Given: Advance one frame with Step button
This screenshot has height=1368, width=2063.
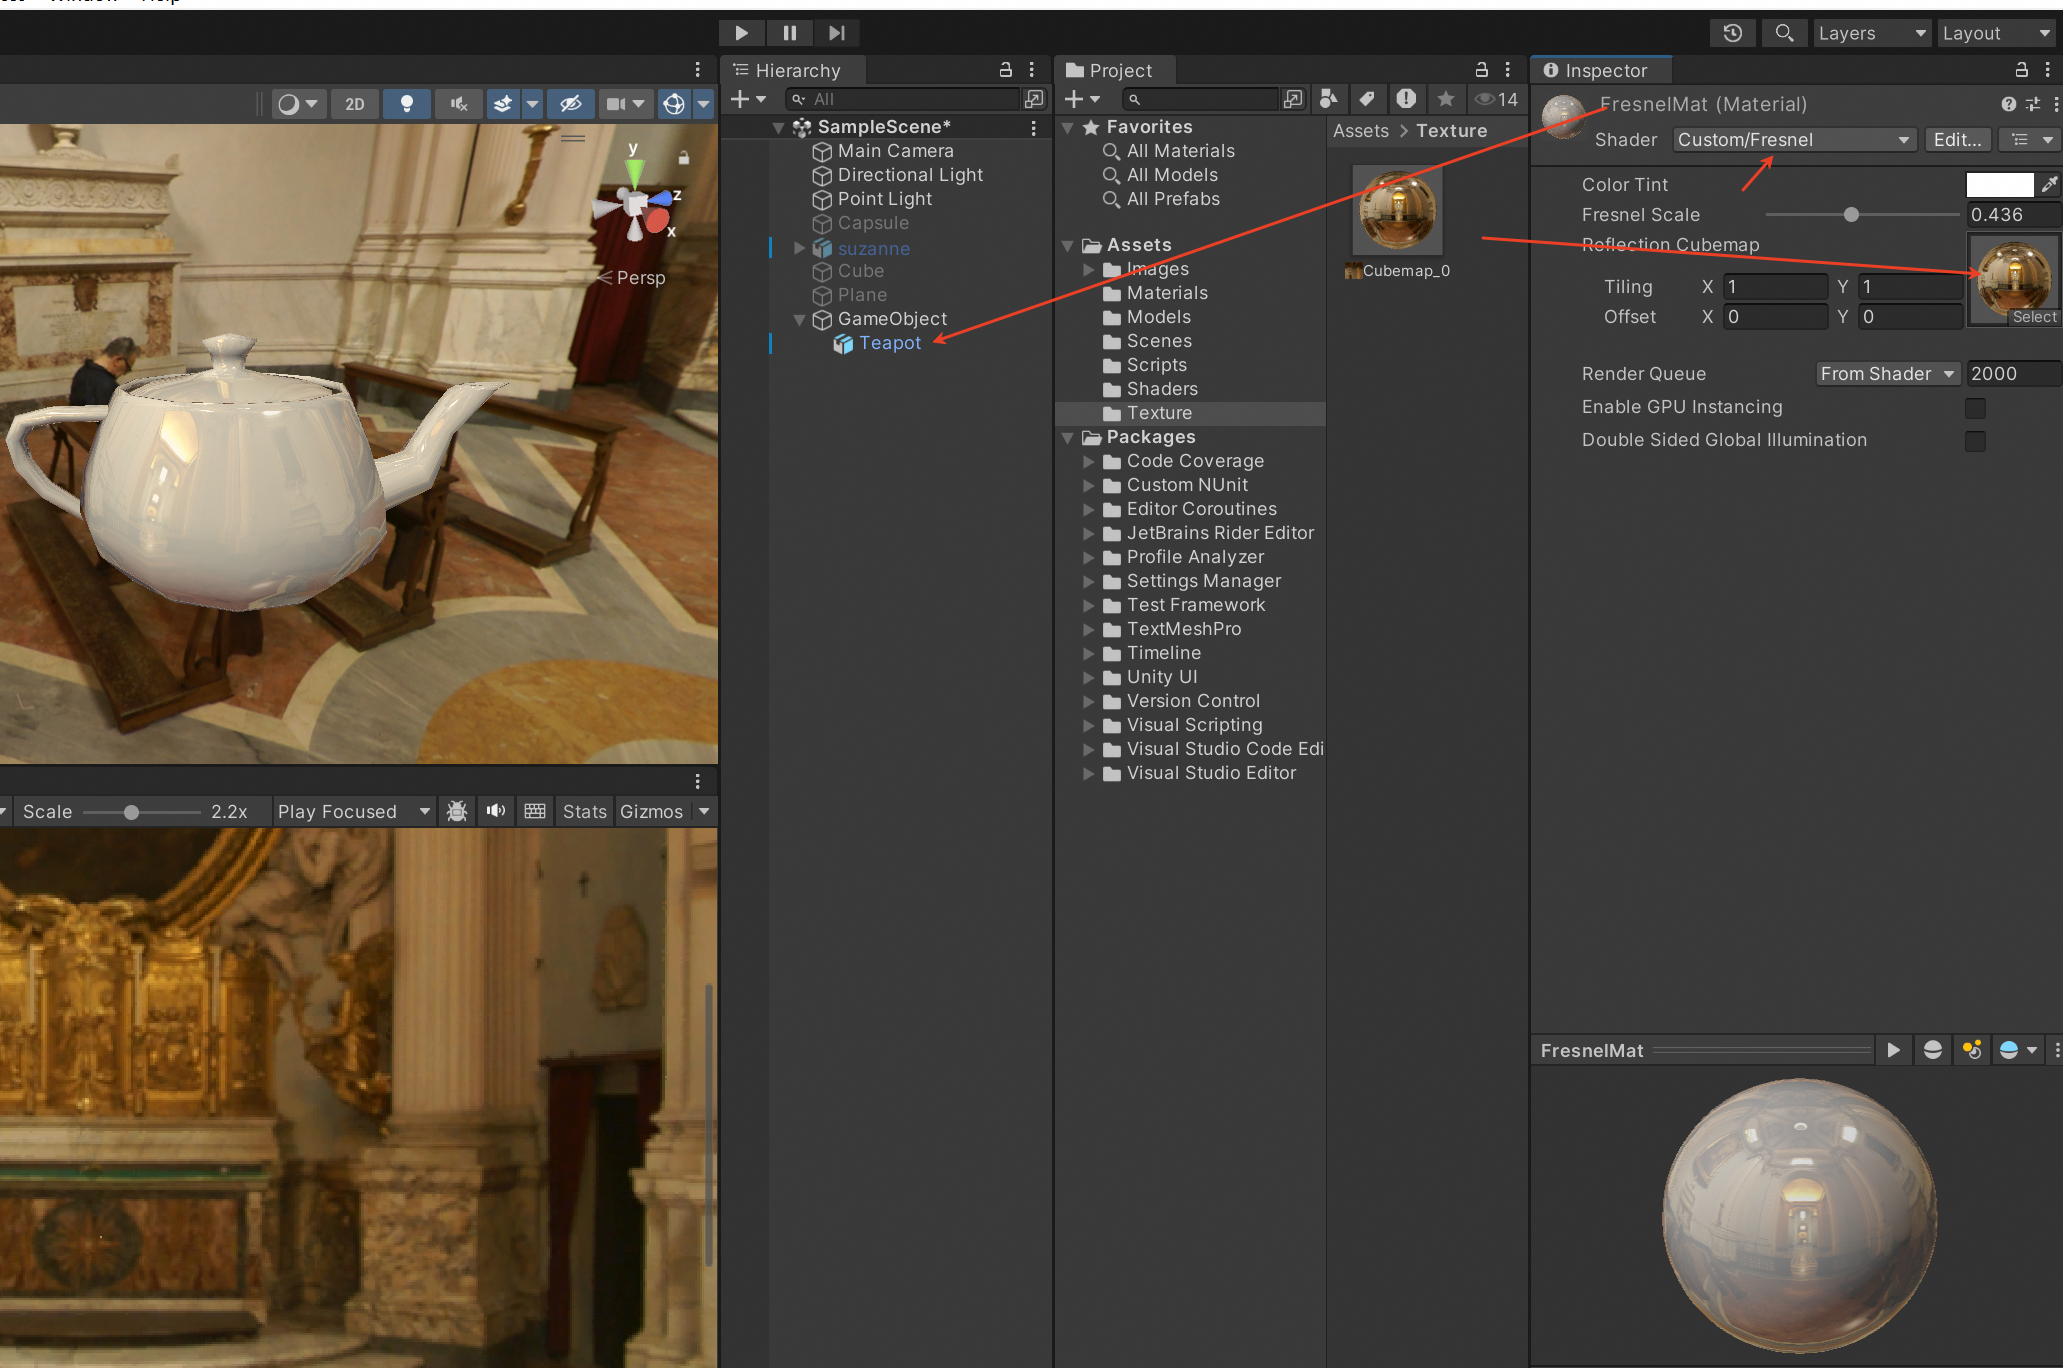Looking at the screenshot, I should [837, 33].
